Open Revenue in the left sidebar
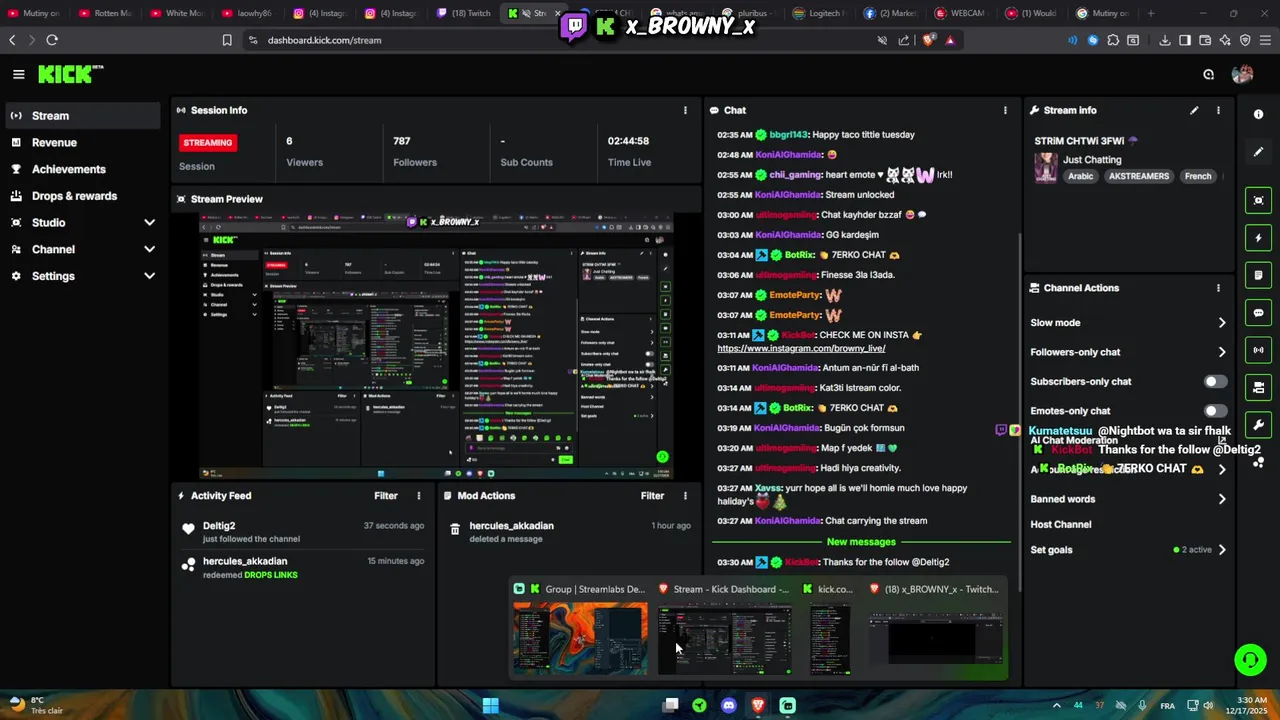This screenshot has height=720, width=1280. tap(82, 142)
